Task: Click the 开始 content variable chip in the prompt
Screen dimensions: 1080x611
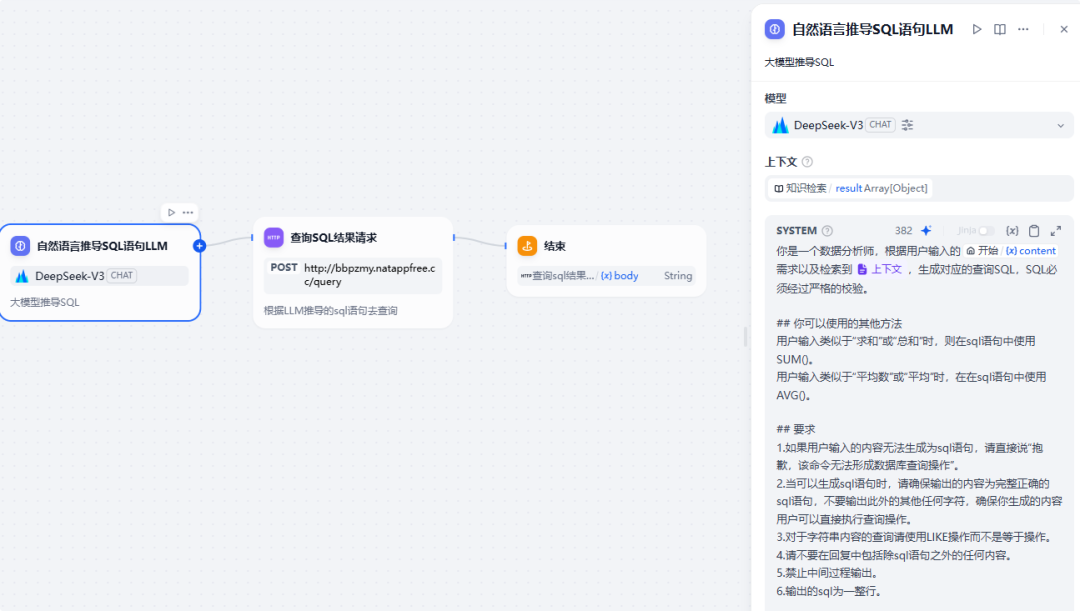Action: click(1011, 251)
